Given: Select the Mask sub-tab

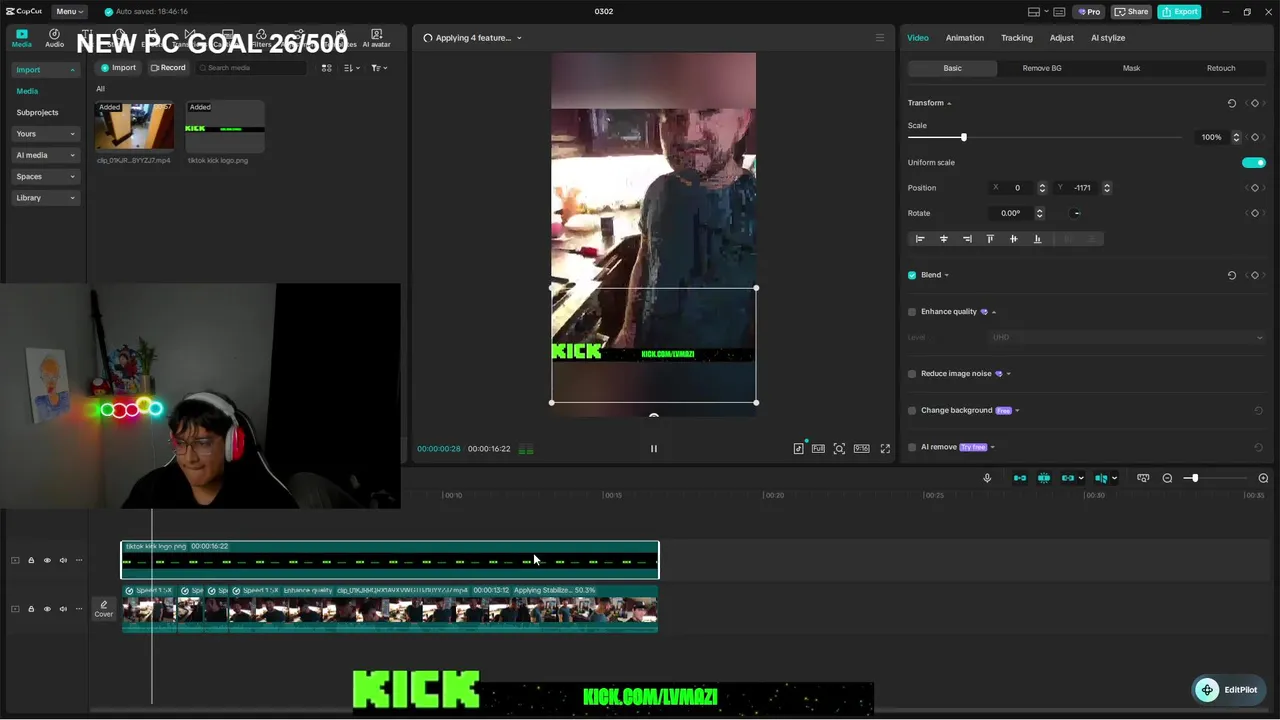Looking at the screenshot, I should [1131, 68].
